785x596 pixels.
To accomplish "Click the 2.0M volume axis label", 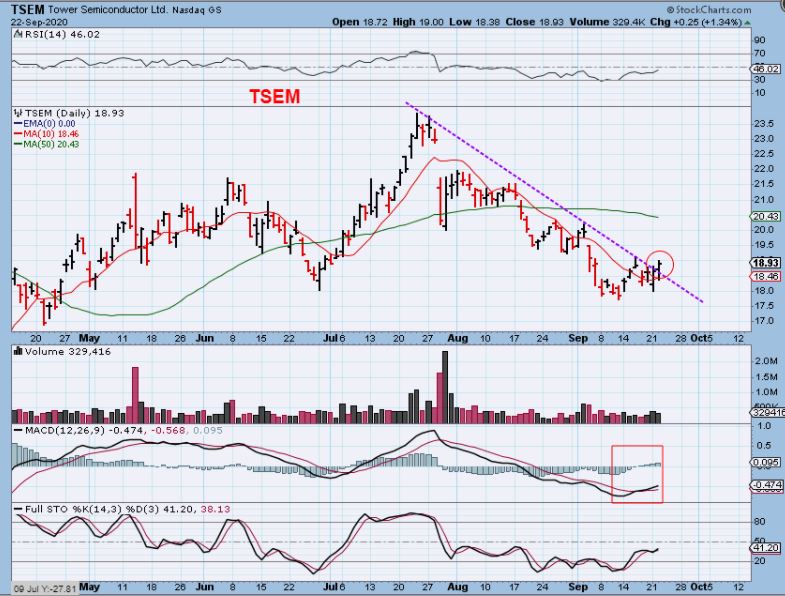I will pyautogui.click(x=766, y=361).
